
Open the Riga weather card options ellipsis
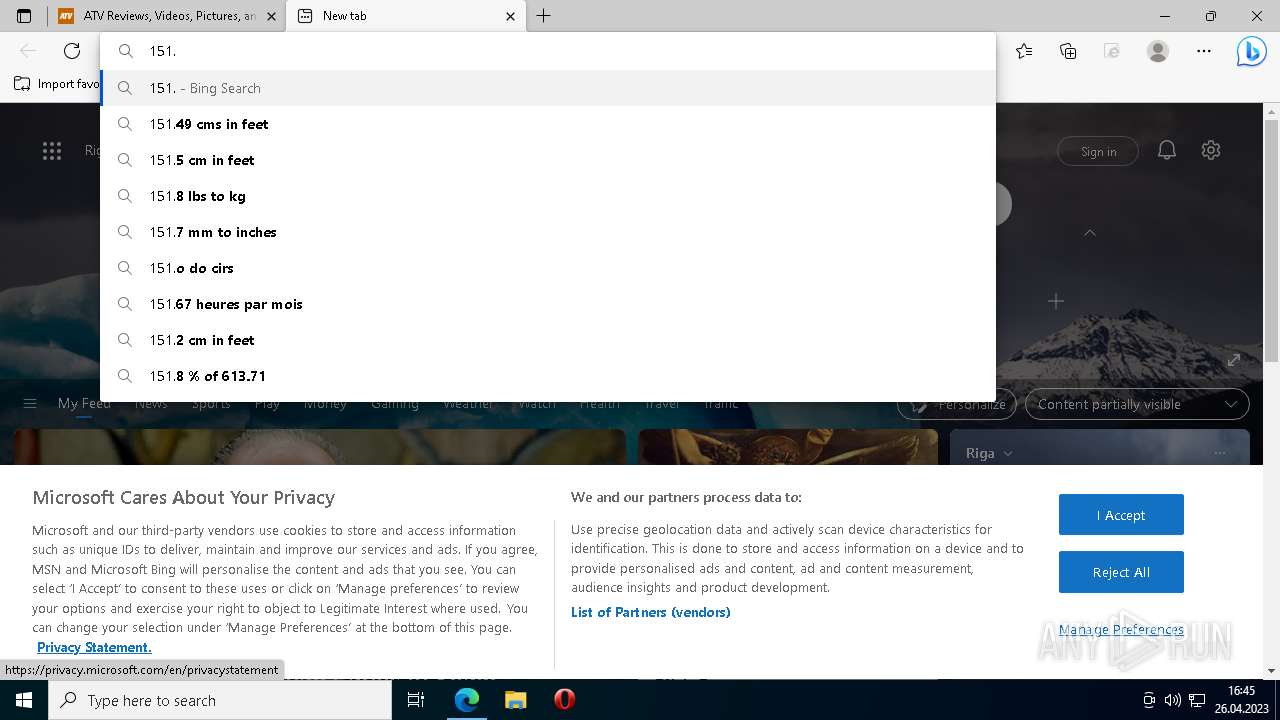point(1219,453)
